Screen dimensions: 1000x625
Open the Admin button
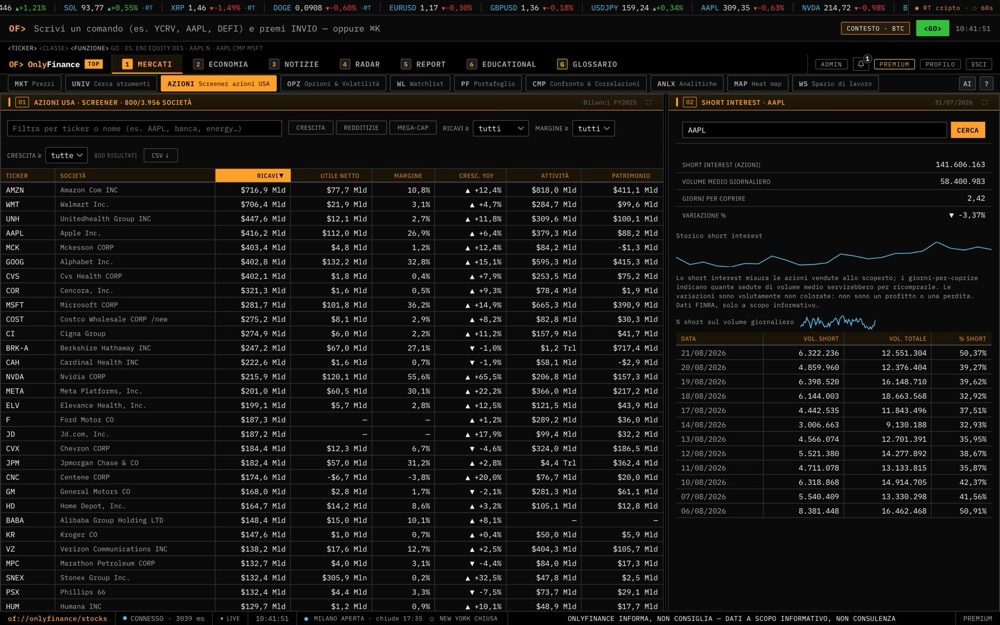click(x=831, y=64)
